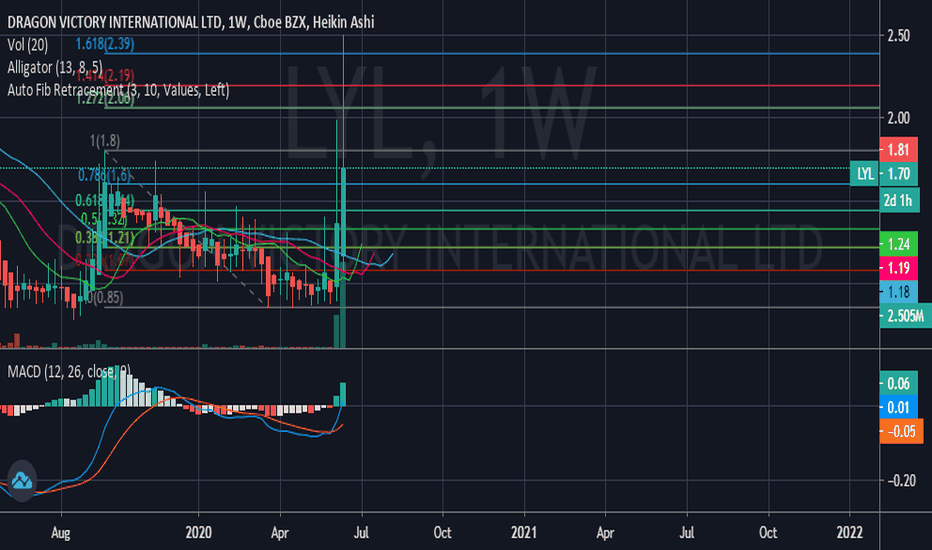The height and width of the screenshot is (550, 932).
Task: Select the Auto Fib Retracement indicator legend
Action: [x=118, y=90]
